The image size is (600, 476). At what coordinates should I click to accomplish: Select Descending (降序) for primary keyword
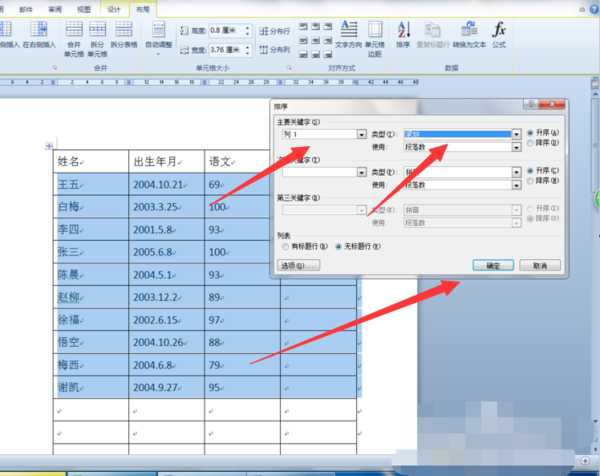point(530,143)
